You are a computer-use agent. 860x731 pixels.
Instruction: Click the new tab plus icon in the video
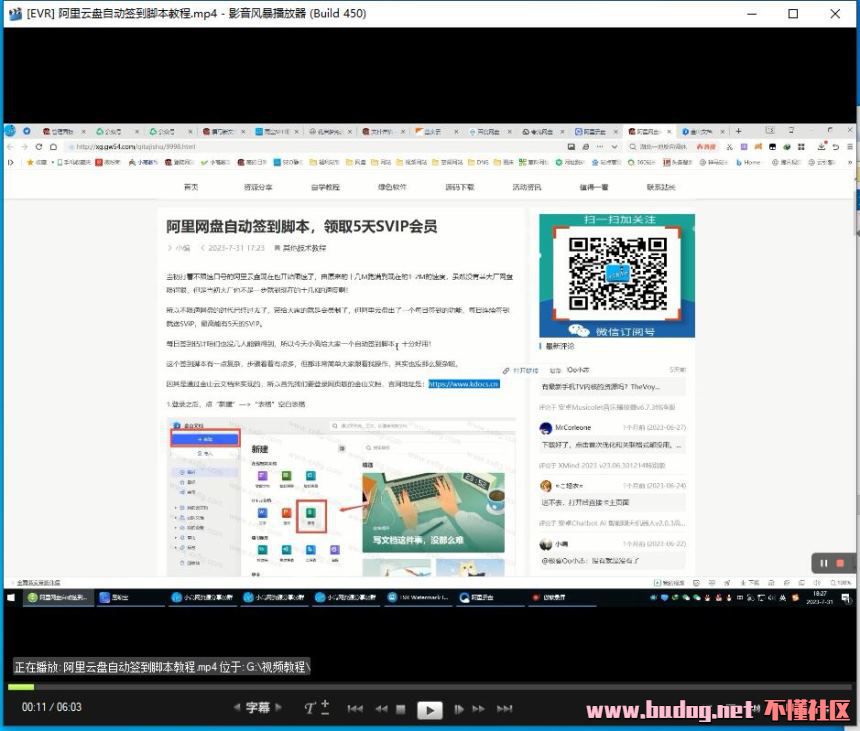click(738, 131)
